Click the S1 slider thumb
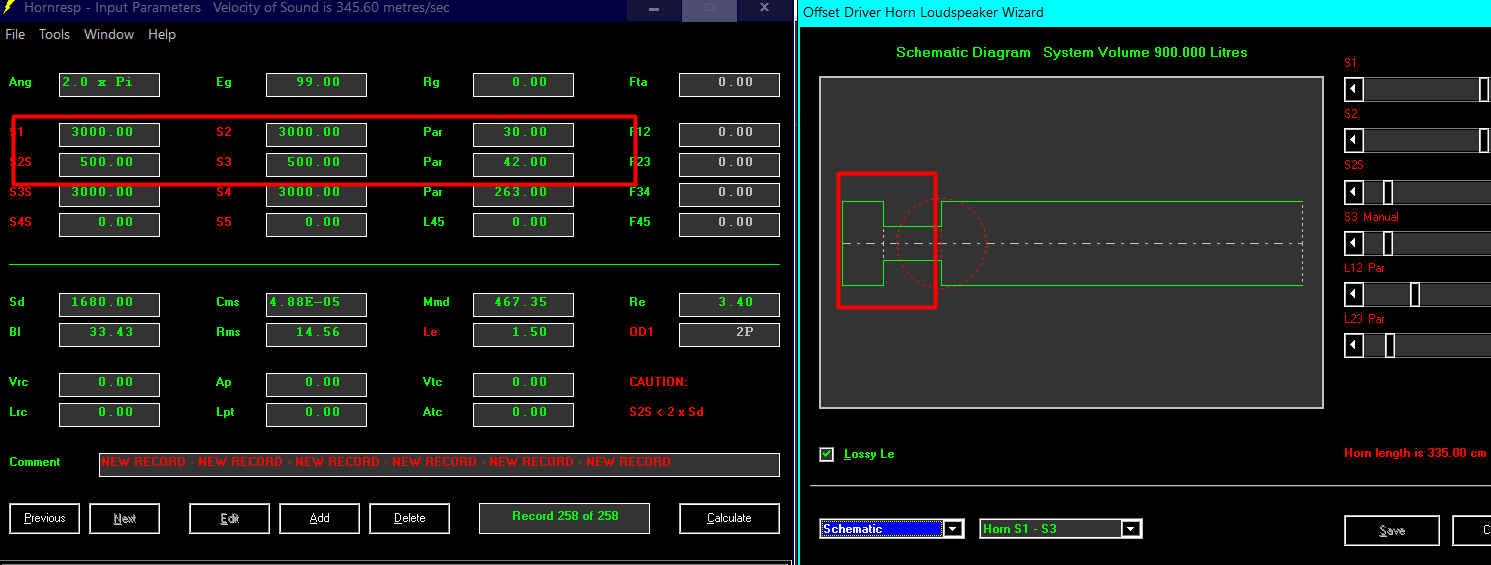The height and width of the screenshot is (565, 1491). 1484,89
